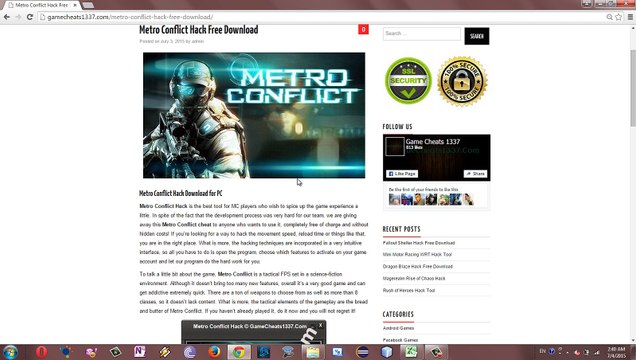
Task: Click the gold 100% Secure badge
Action: pyautogui.click(x=462, y=81)
